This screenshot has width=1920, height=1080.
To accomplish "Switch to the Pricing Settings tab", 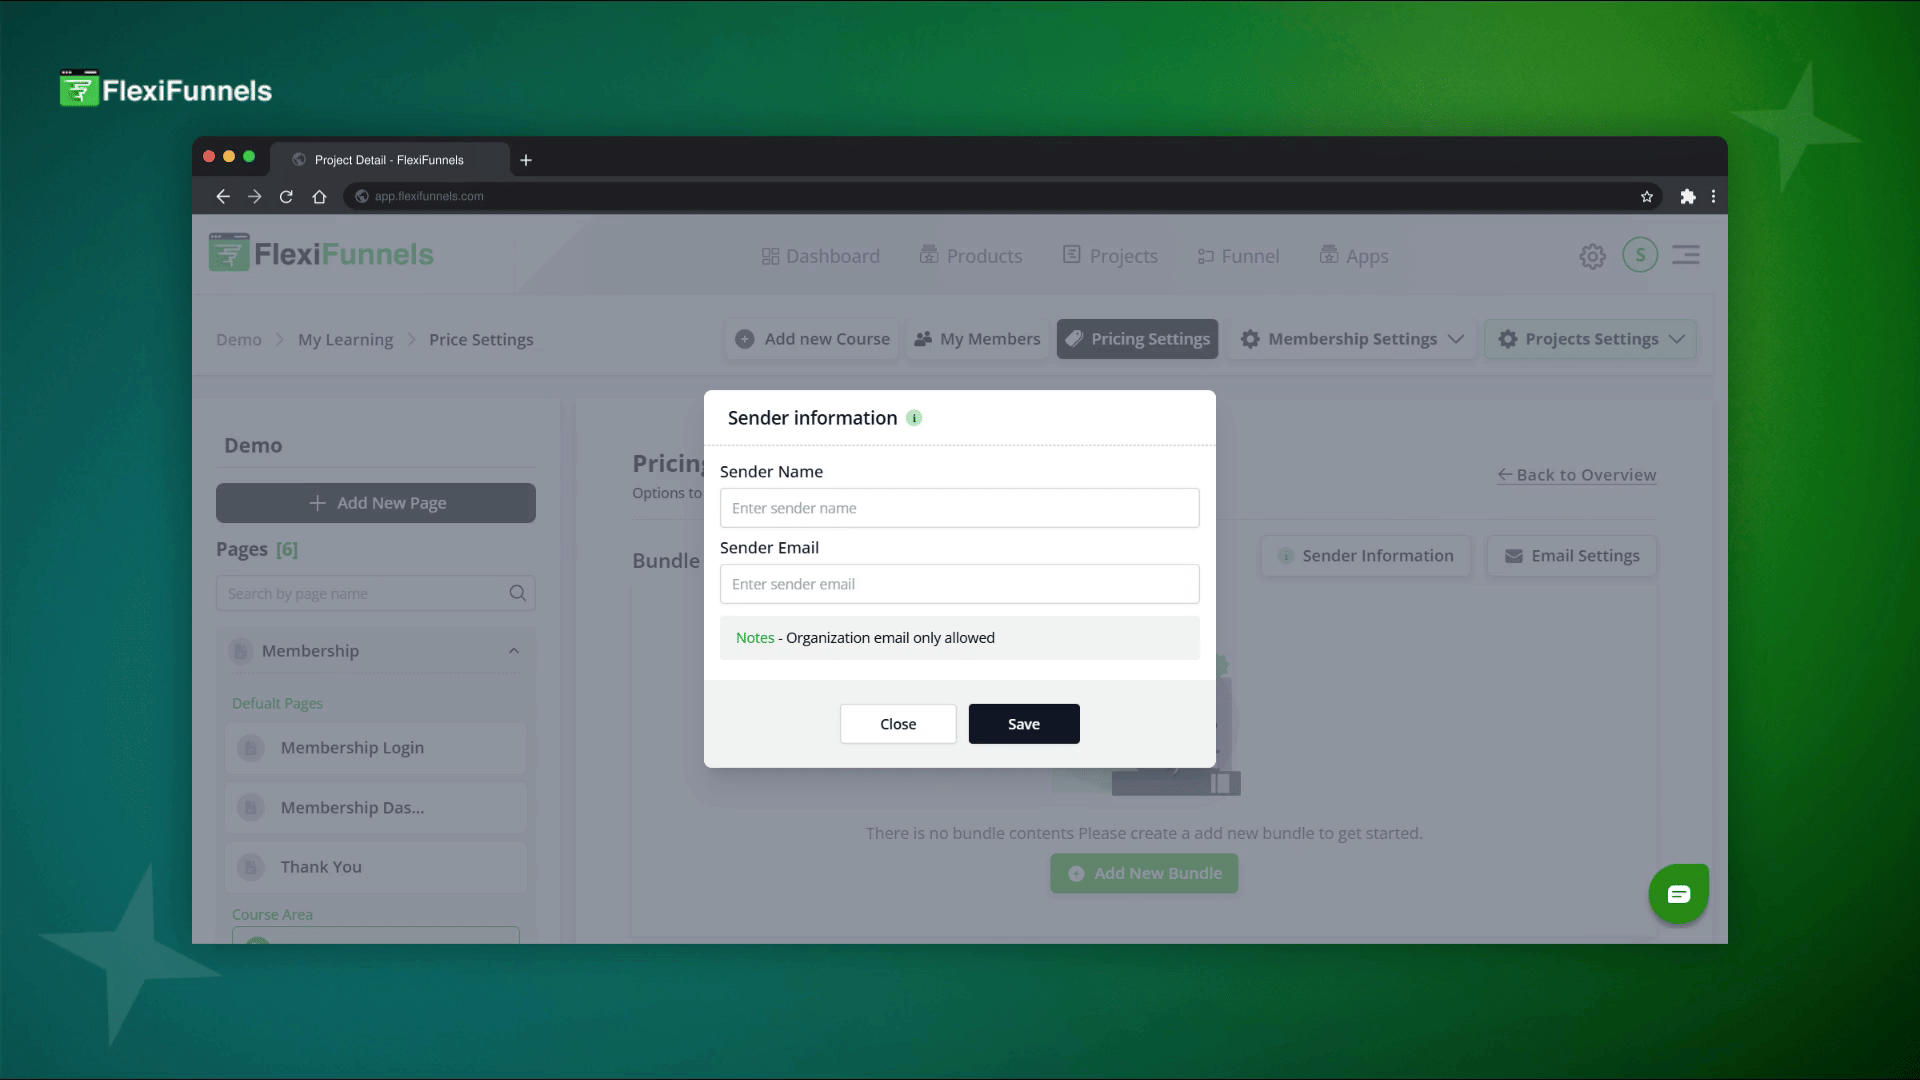I will click(1137, 339).
